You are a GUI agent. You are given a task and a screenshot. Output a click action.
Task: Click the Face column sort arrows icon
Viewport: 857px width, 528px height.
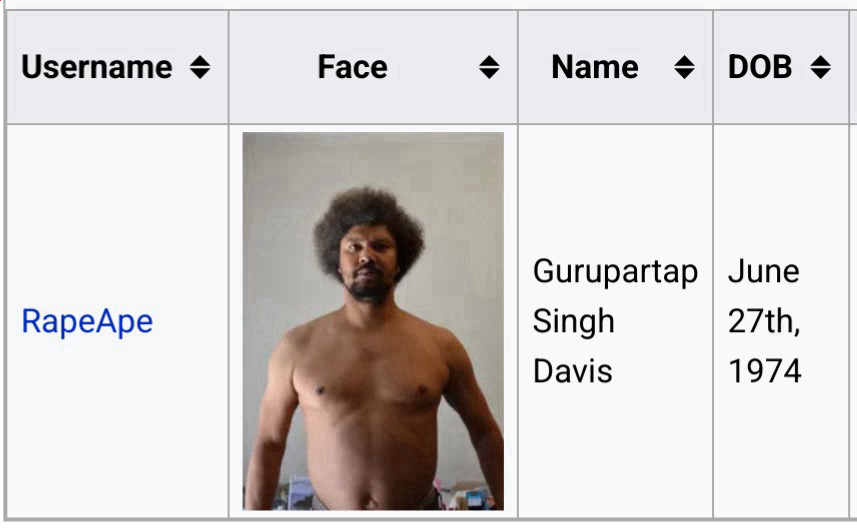coord(489,67)
